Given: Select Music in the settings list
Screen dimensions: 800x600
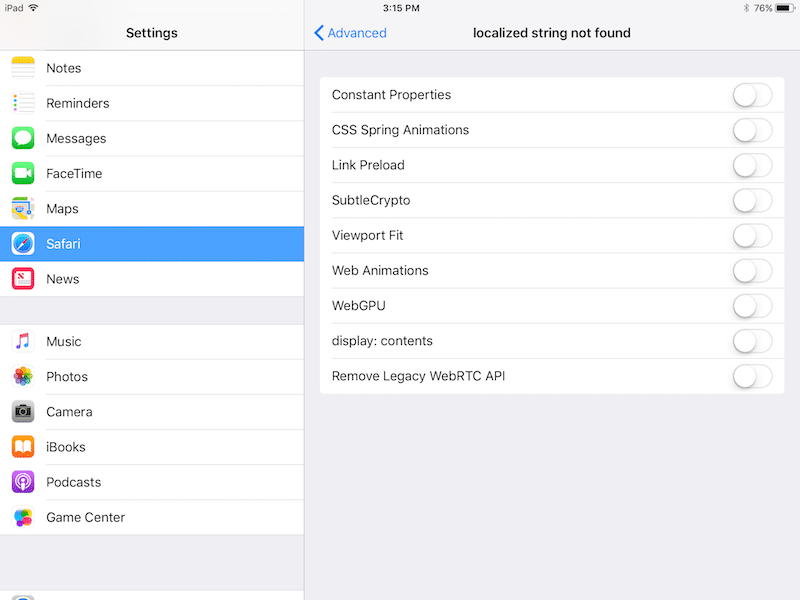Looking at the screenshot, I should click(x=152, y=341).
